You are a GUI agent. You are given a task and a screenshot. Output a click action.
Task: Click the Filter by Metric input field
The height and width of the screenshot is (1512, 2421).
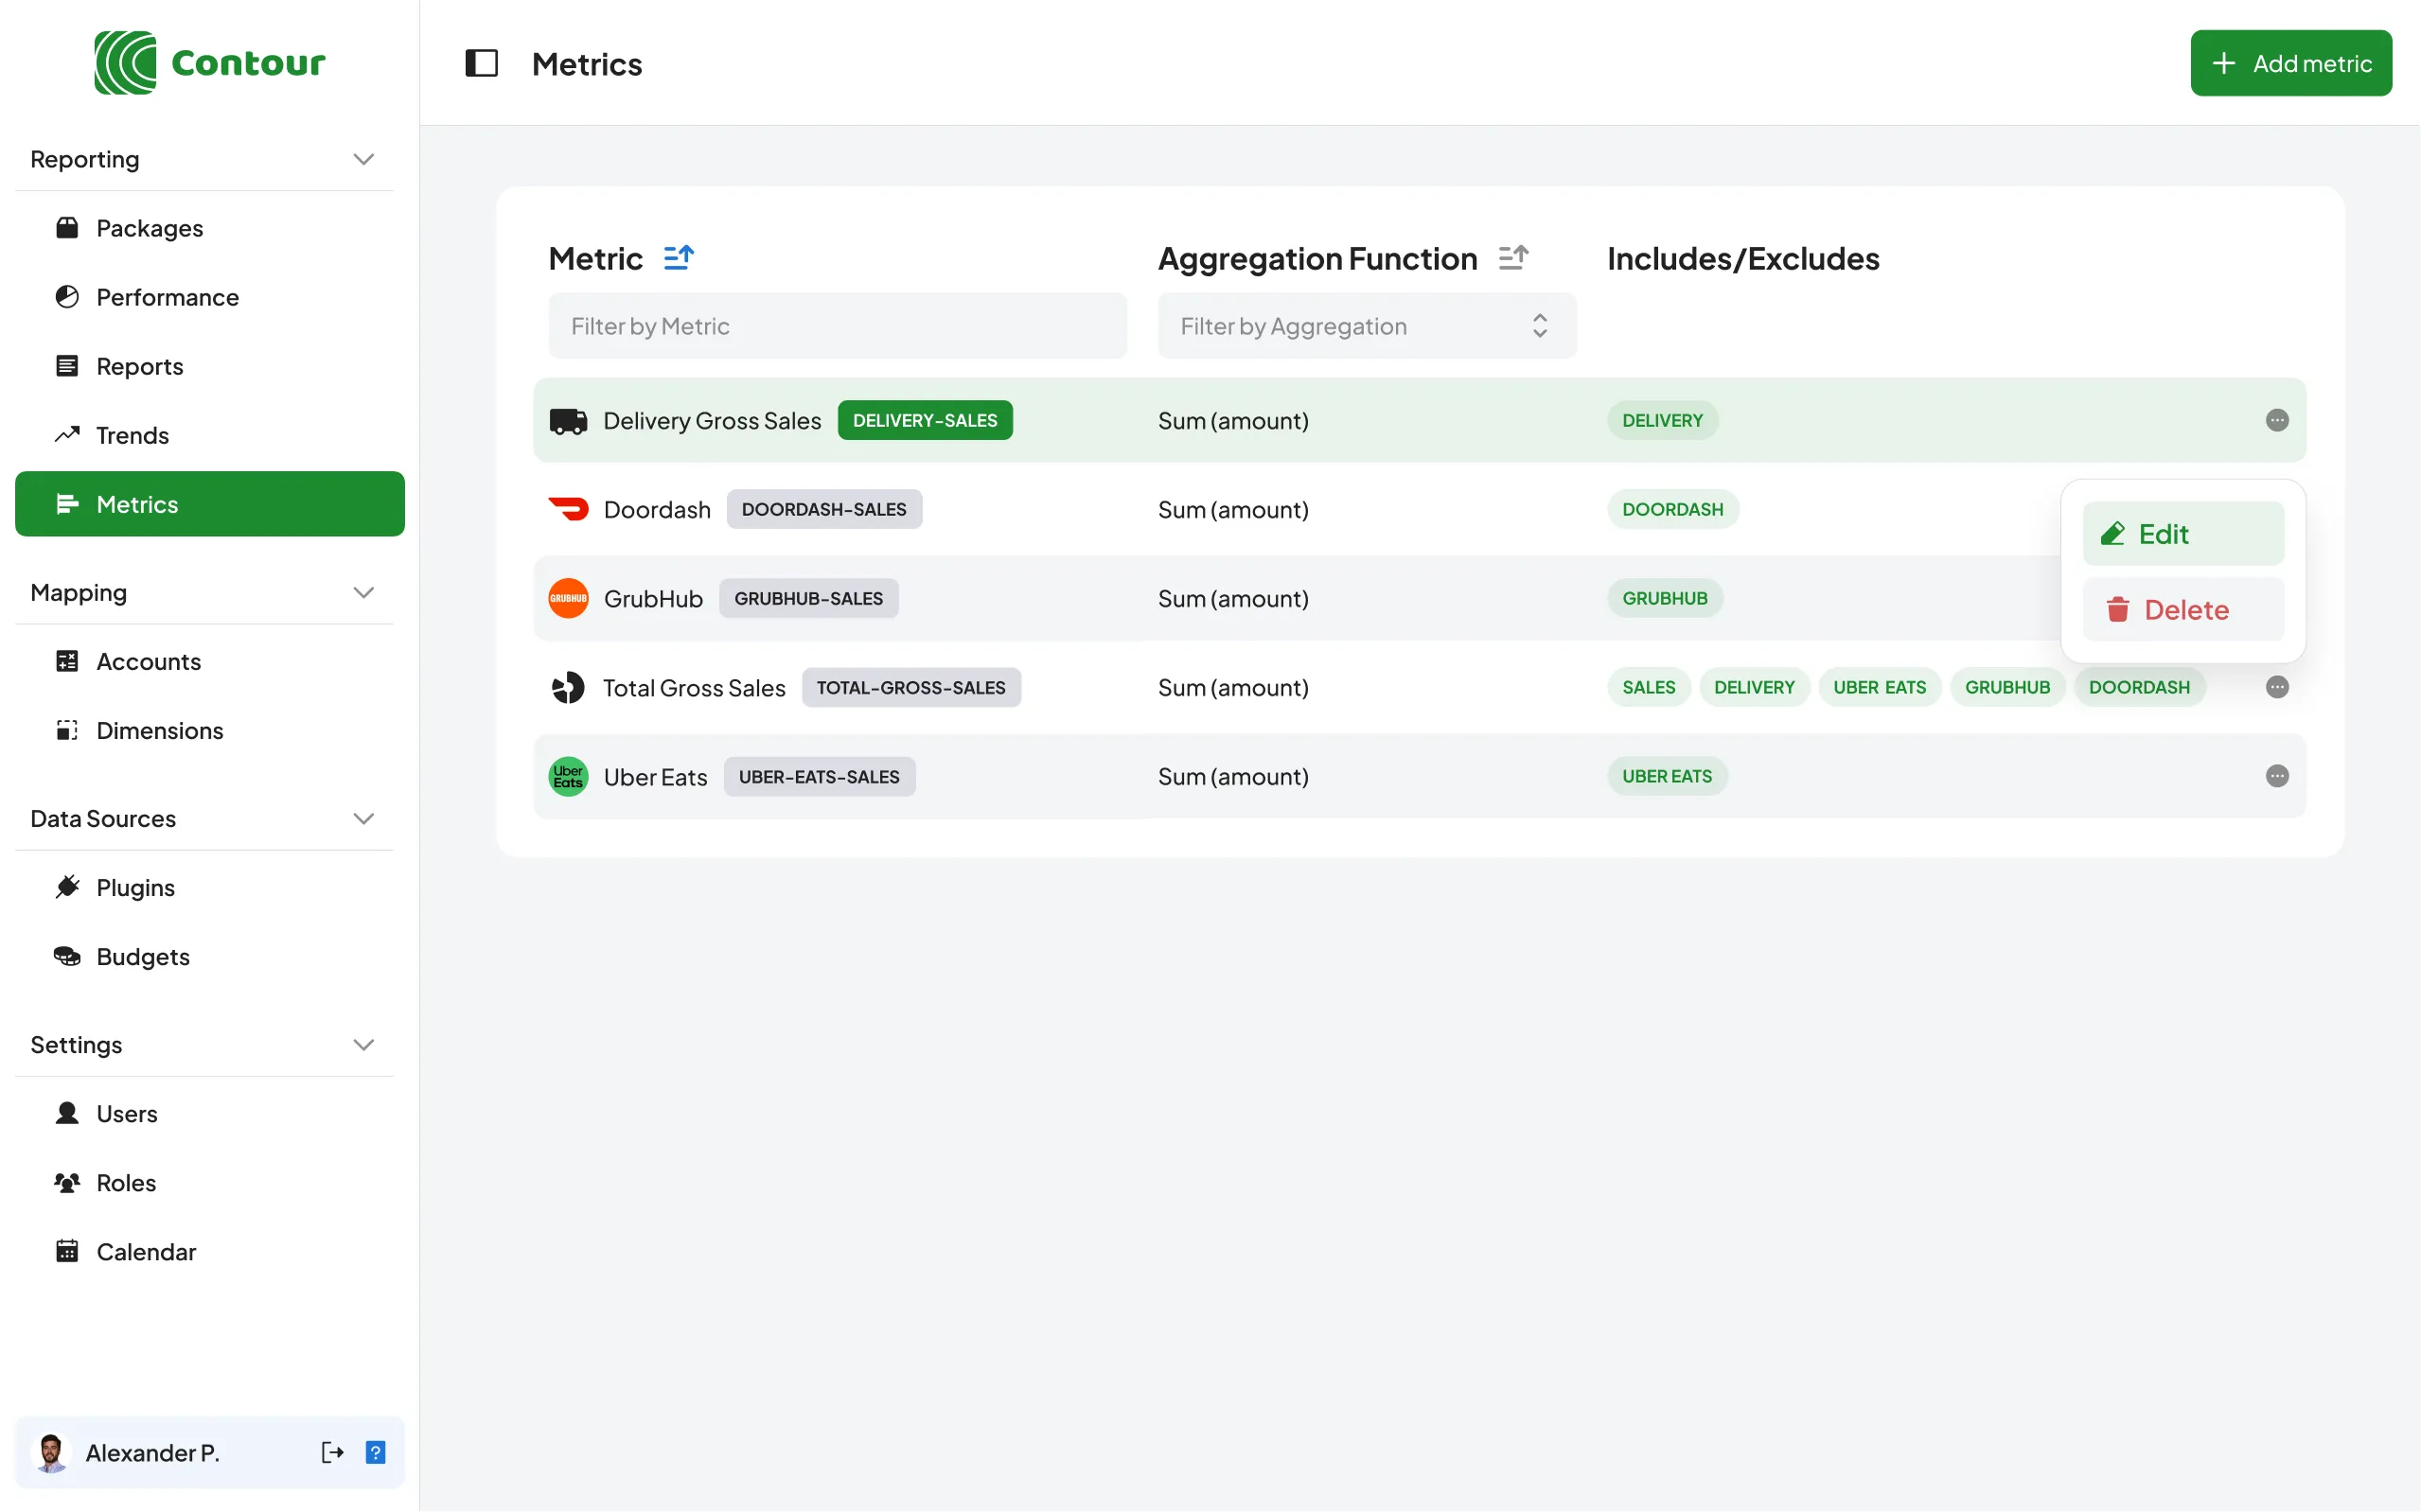(837, 325)
